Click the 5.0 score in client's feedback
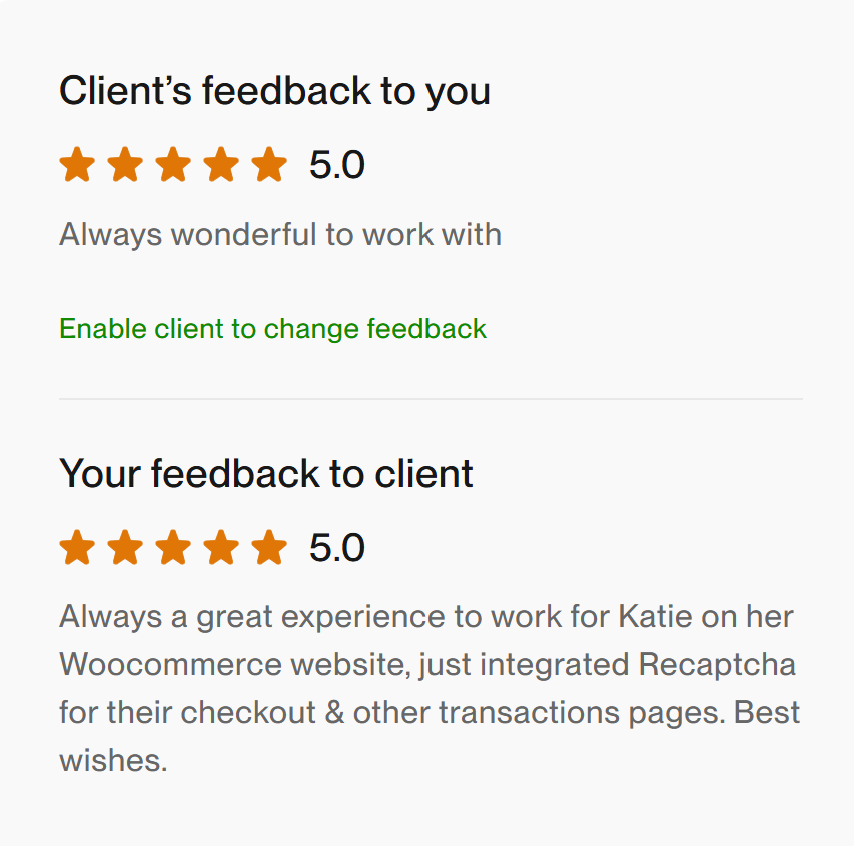The image size is (854, 846). [337, 165]
